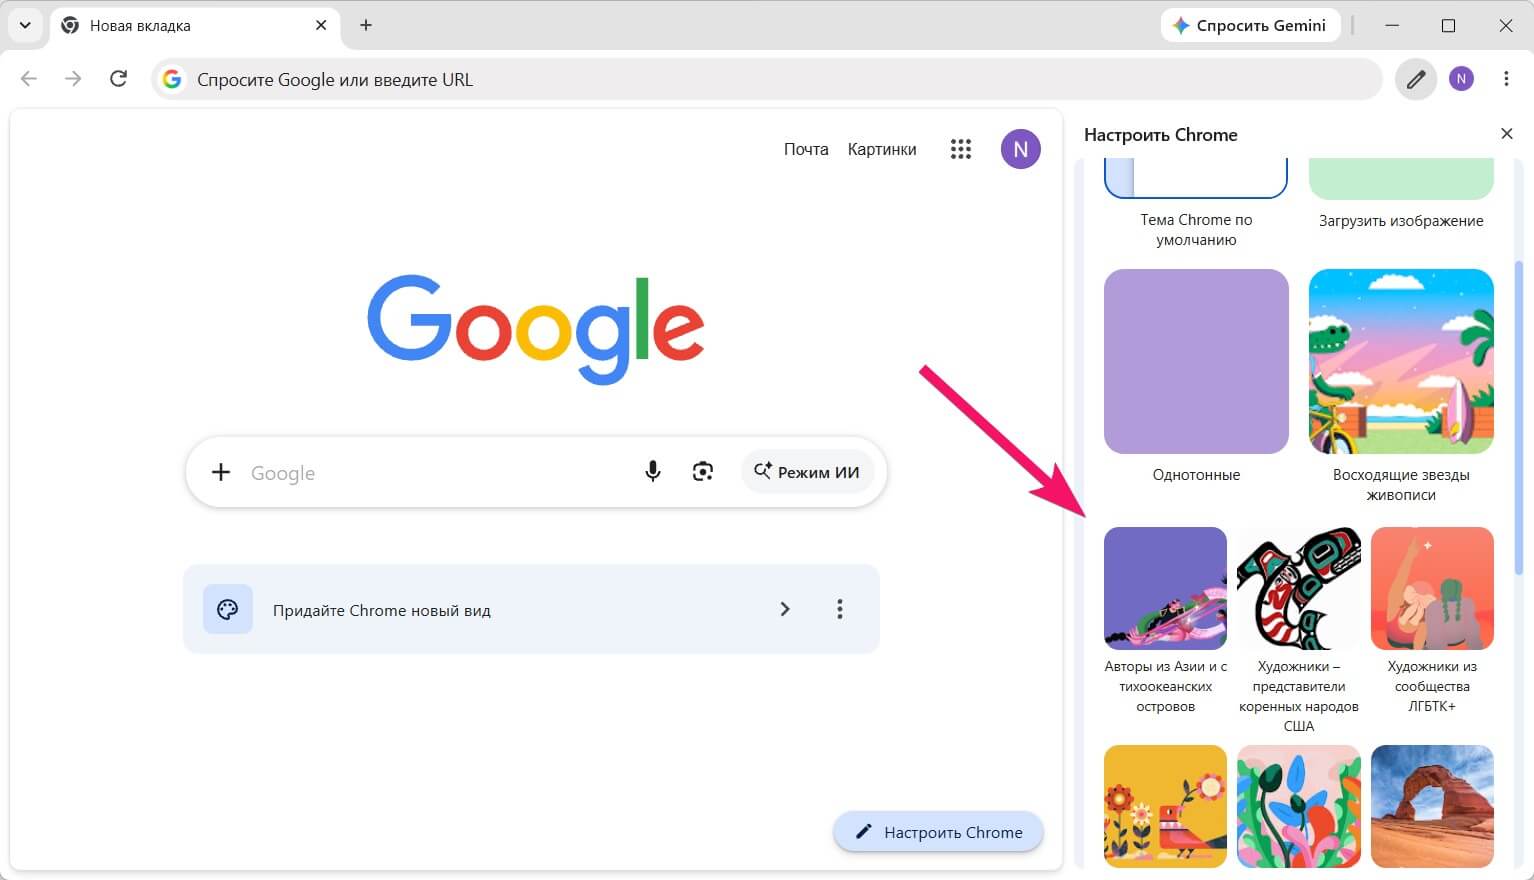Screen dimensions: 1534x880
Task: Click the side panel vertical scrollbar
Action: (x=1519, y=418)
